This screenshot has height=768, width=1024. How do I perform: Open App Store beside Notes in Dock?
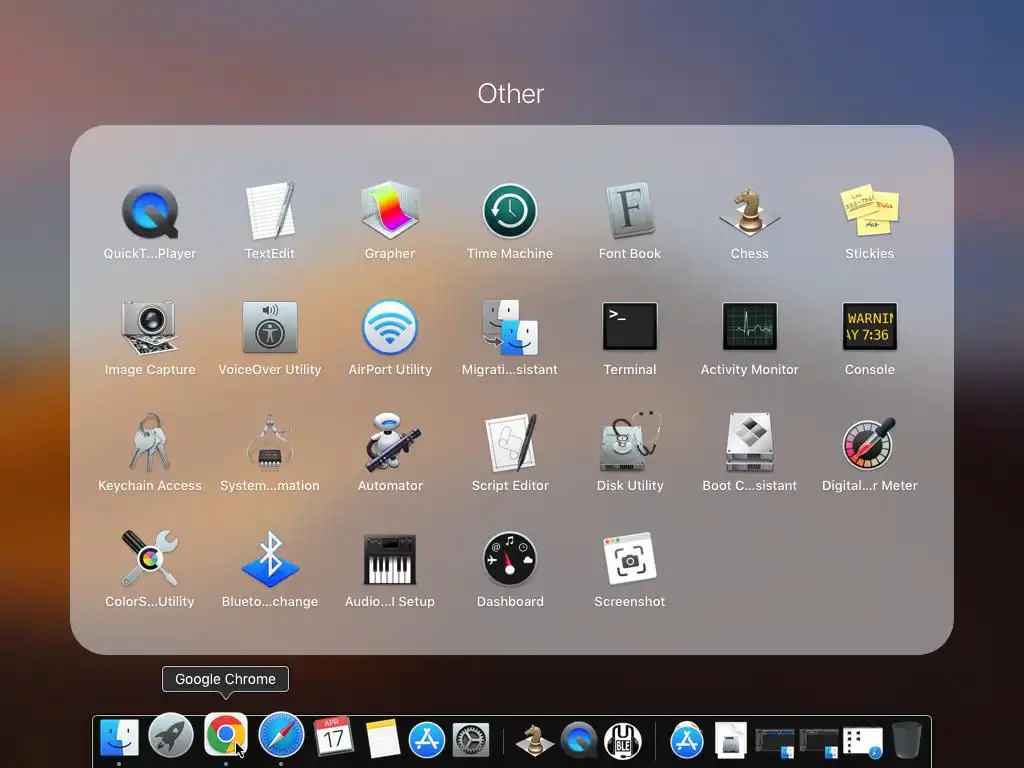pos(427,741)
